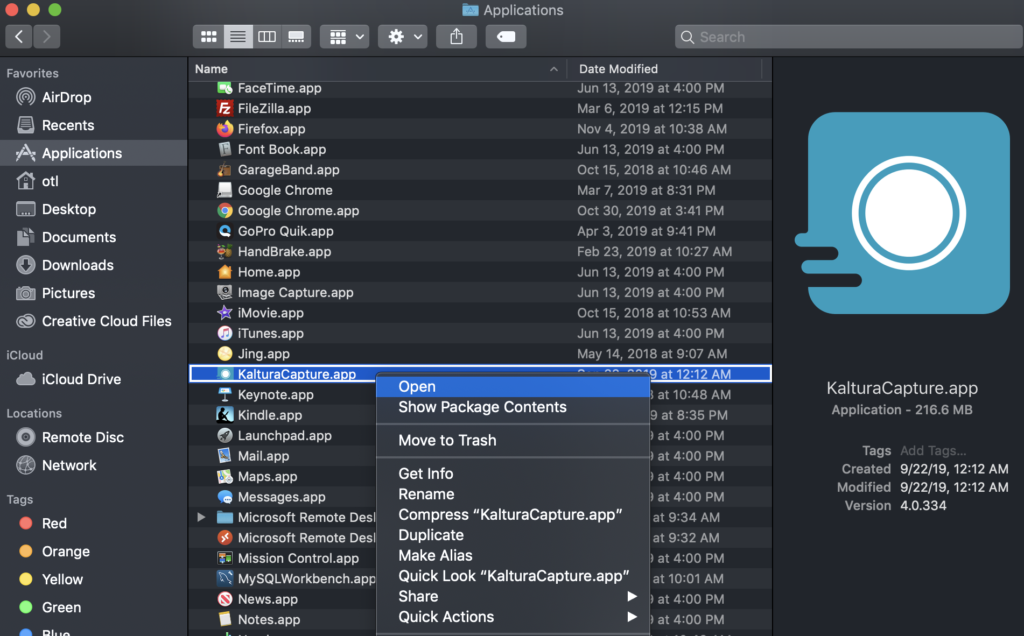The height and width of the screenshot is (636, 1024).
Task: Click the Add Tags field in preview
Action: 933,451
